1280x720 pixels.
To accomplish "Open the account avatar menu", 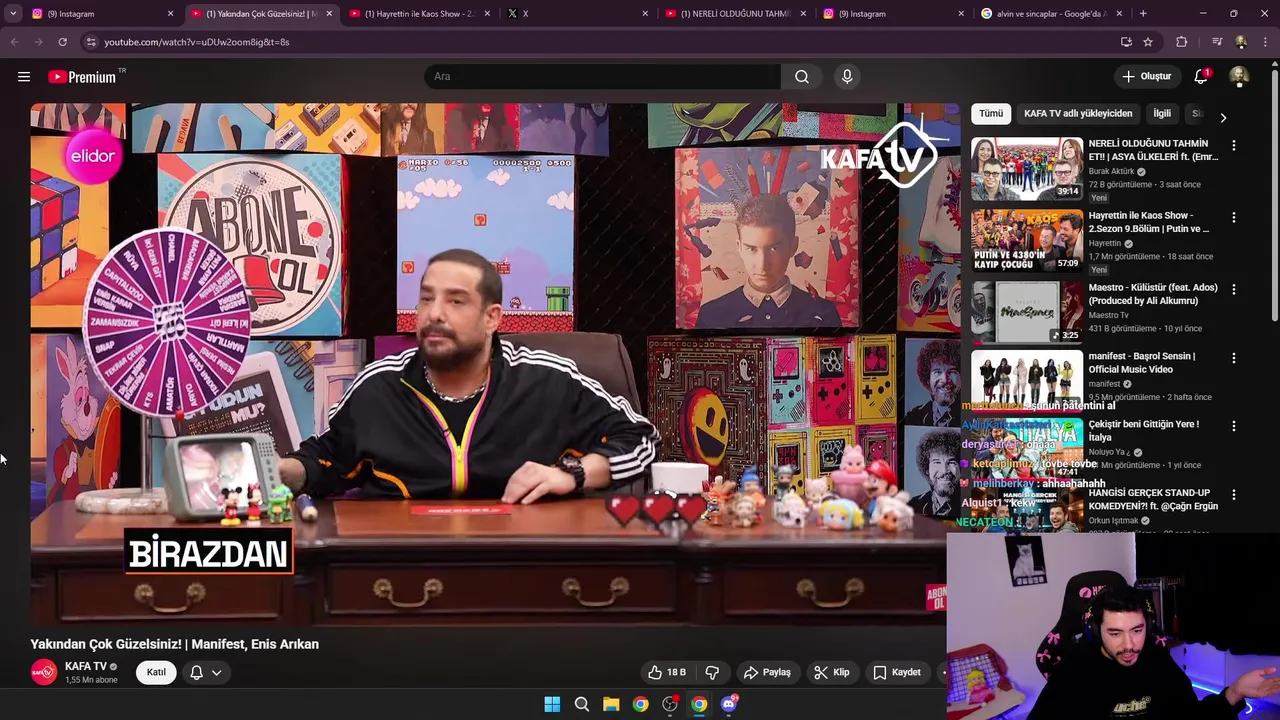I will pyautogui.click(x=1239, y=77).
